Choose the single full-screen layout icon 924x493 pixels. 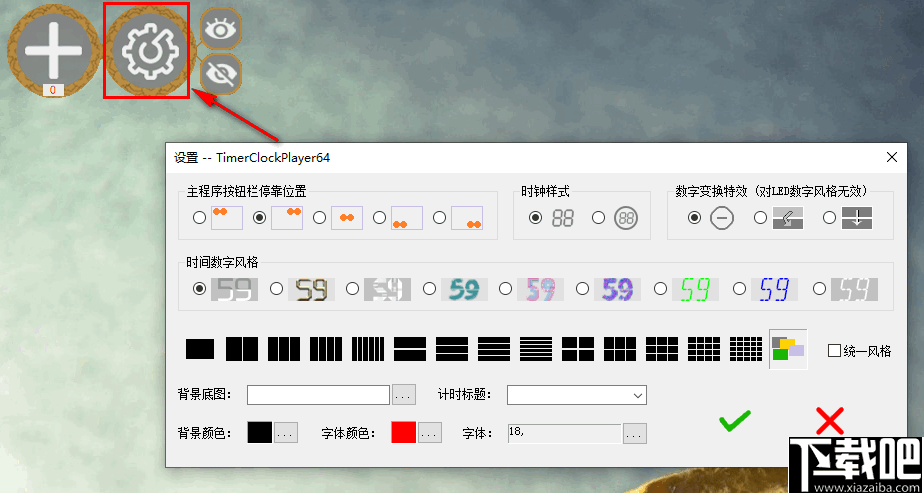click(x=200, y=349)
